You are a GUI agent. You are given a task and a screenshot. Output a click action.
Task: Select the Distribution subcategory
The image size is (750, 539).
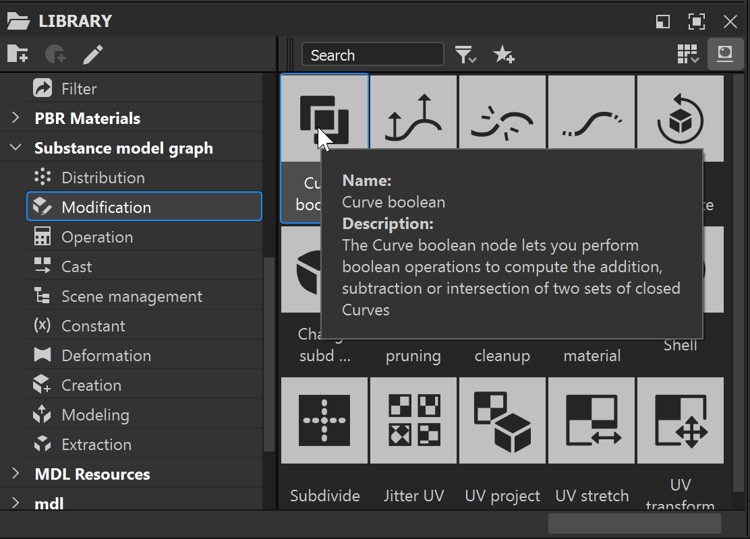click(103, 178)
